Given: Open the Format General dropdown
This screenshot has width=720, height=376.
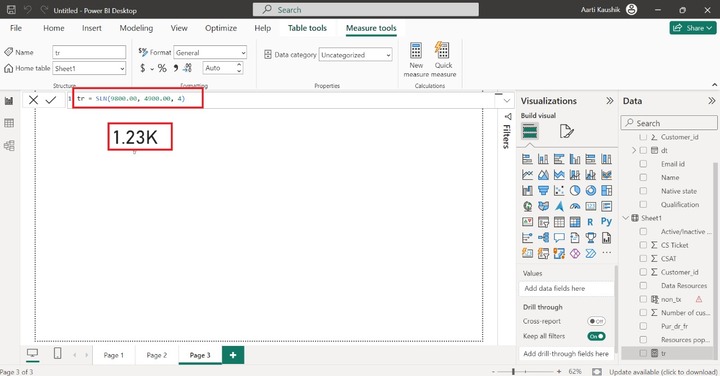Looking at the screenshot, I should (x=210, y=53).
